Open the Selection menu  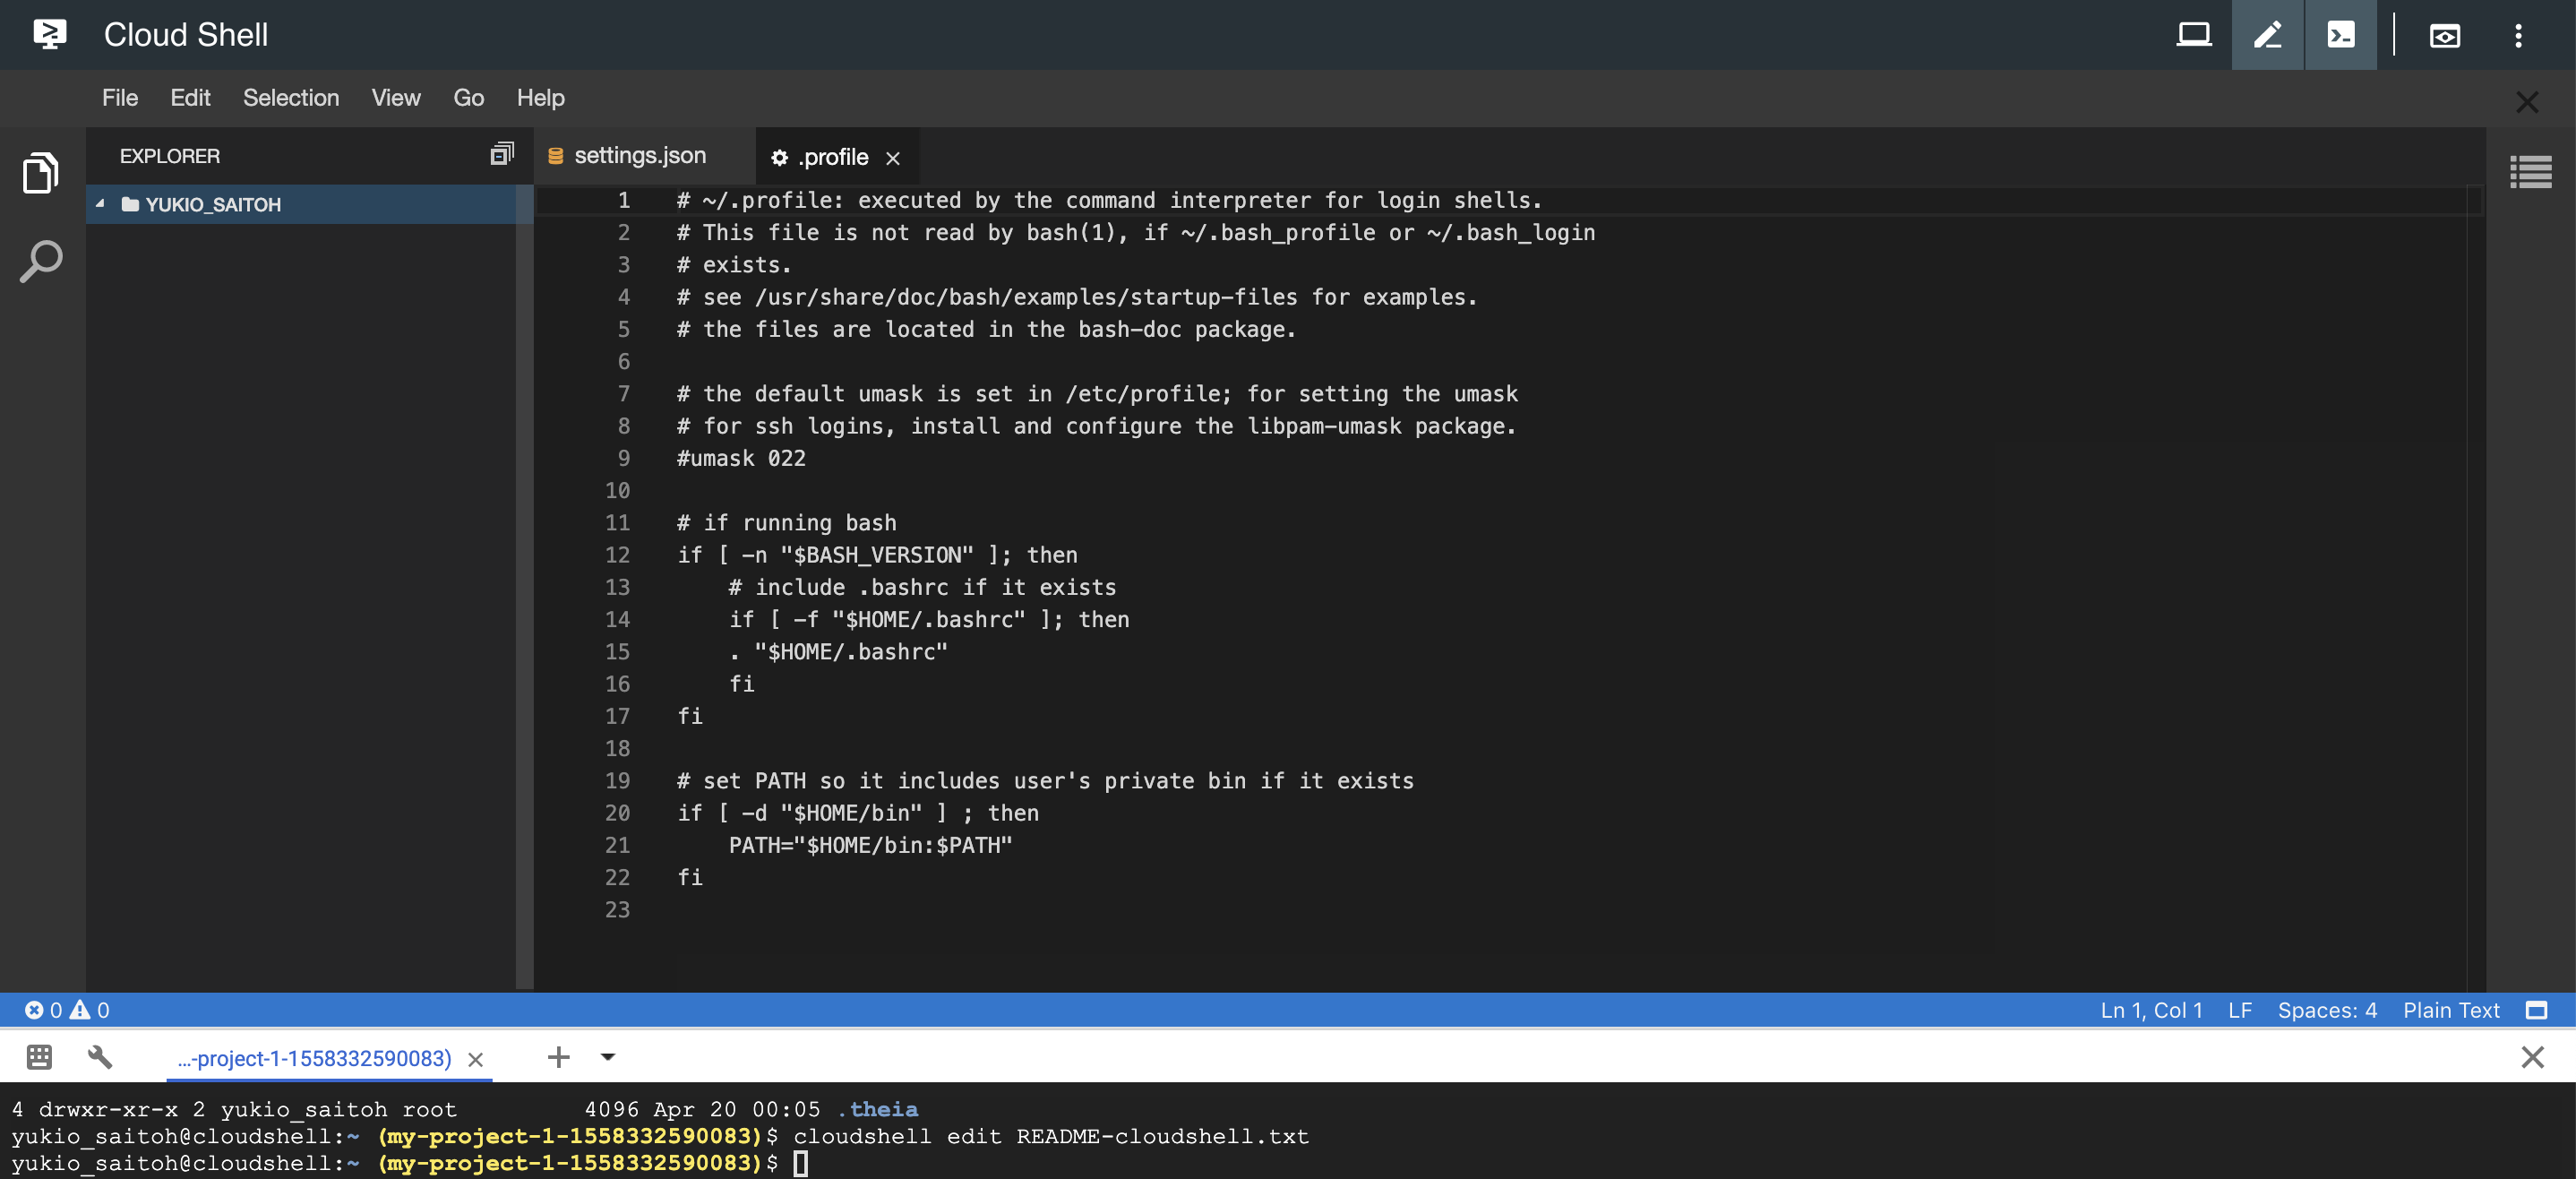(290, 98)
